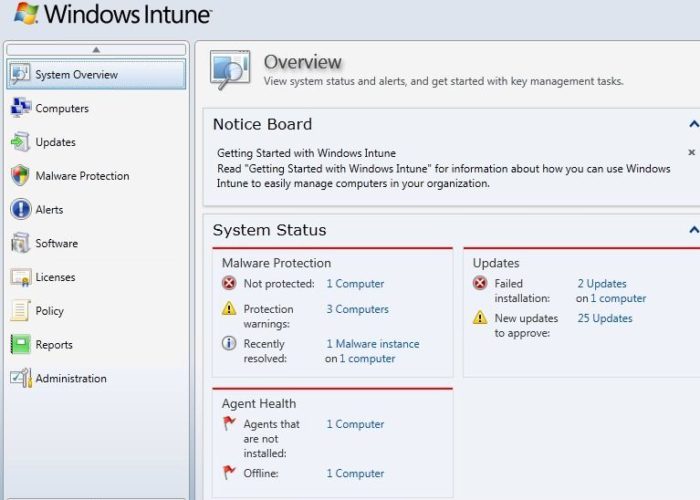Click the Protection warnings yellow triangle icon
This screenshot has width=700, height=500.
click(x=229, y=308)
